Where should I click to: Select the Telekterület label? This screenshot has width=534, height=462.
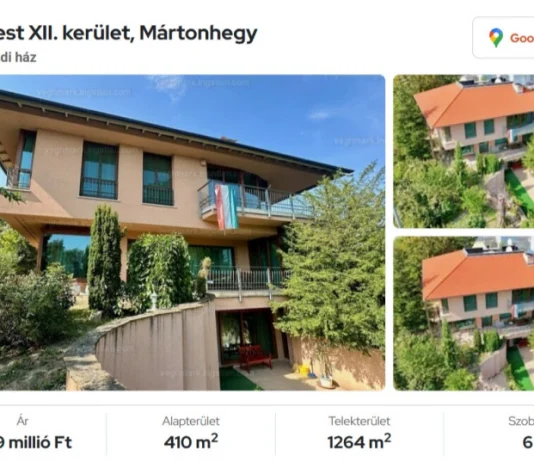click(x=359, y=421)
